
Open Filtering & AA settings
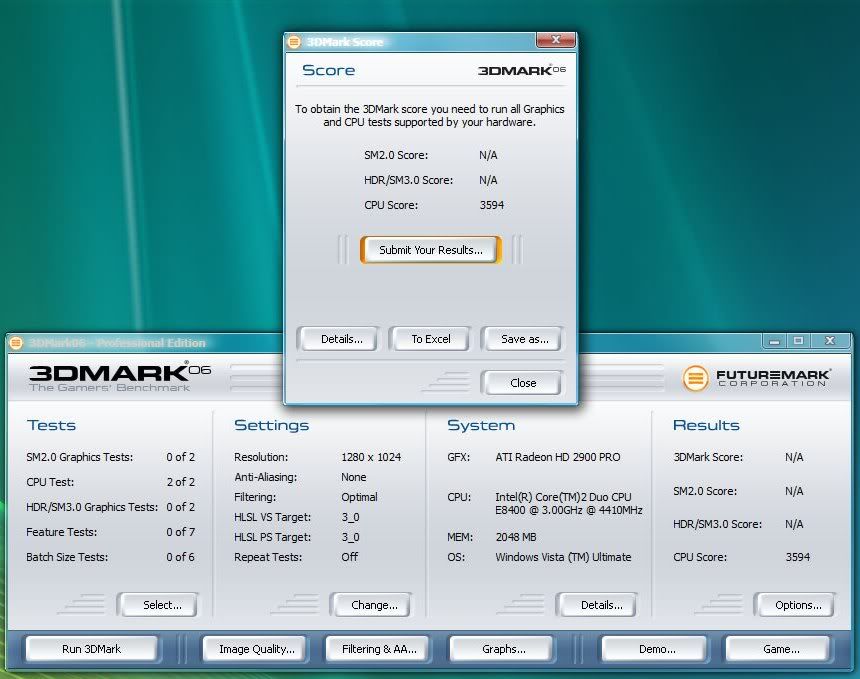379,649
